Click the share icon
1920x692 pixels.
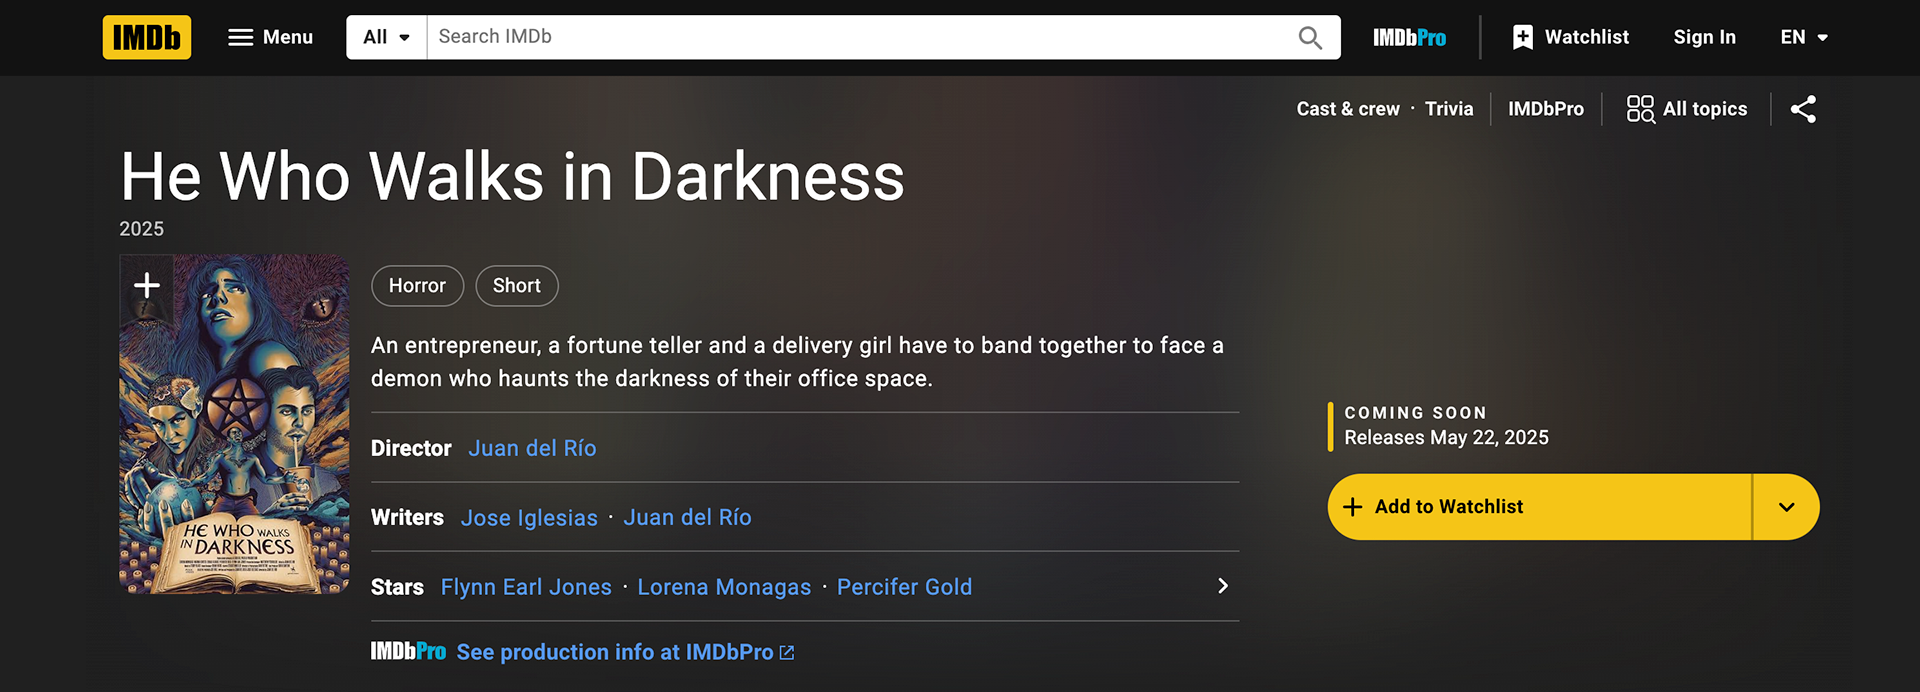point(1803,109)
